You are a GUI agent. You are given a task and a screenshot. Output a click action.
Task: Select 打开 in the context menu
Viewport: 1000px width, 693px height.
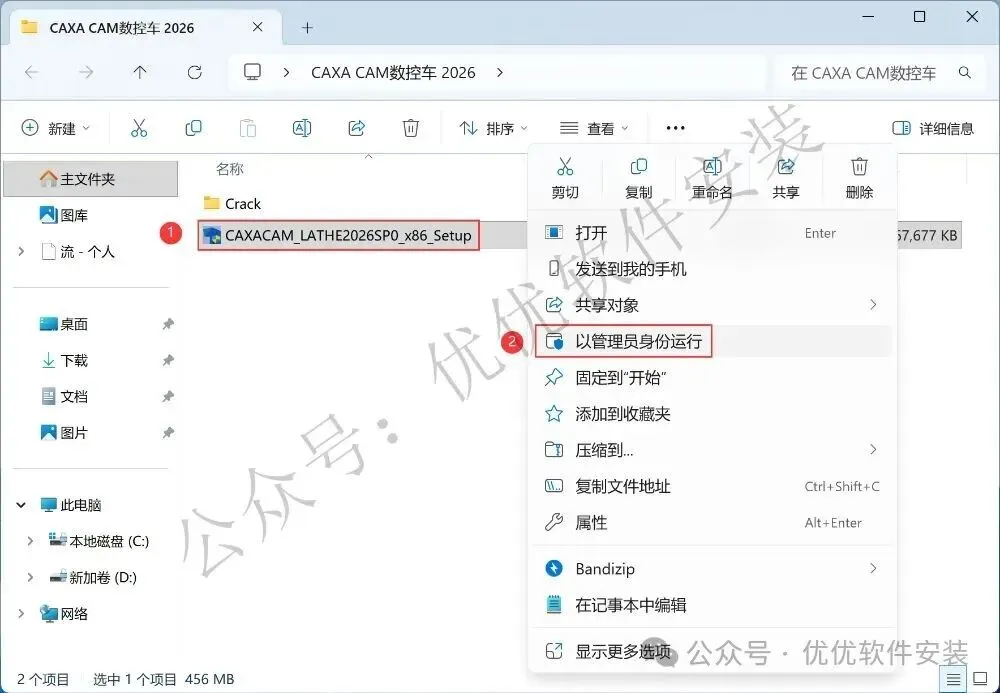(x=712, y=233)
